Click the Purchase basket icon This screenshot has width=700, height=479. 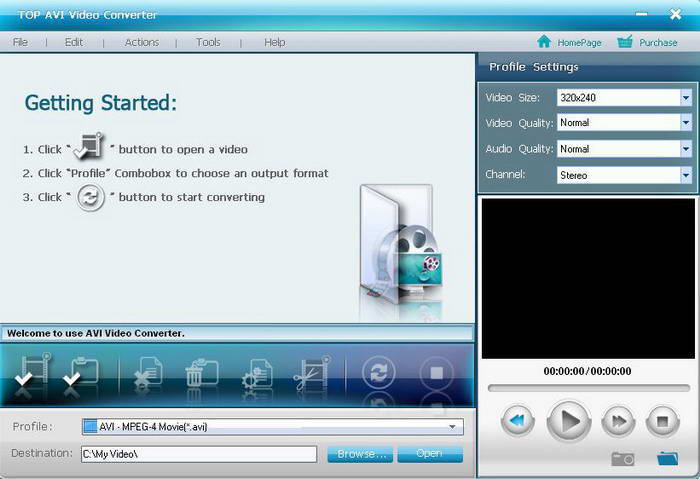click(625, 42)
